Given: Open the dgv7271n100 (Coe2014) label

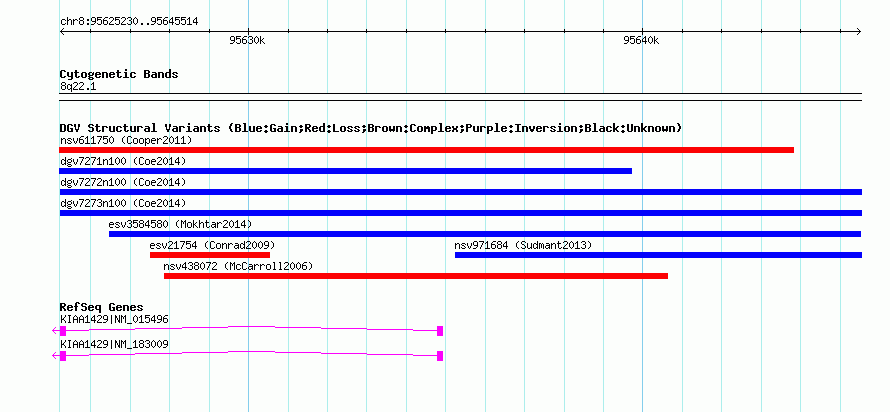Looking at the screenshot, I should (x=123, y=161).
